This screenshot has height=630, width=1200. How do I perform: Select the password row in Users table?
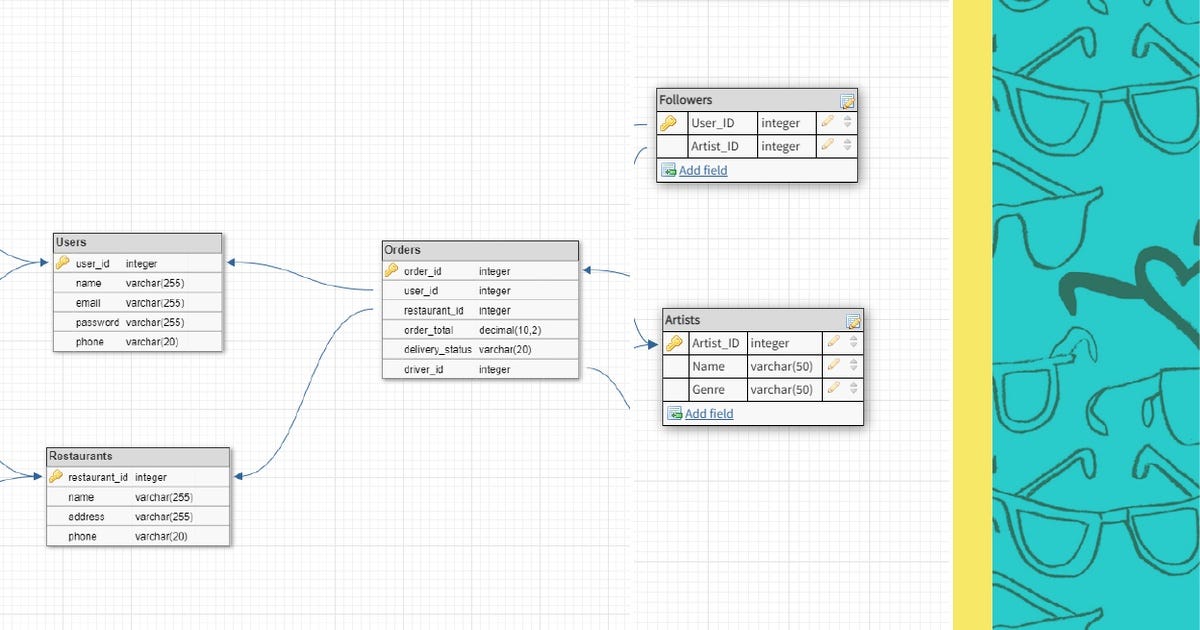pyautogui.click(x=138, y=322)
